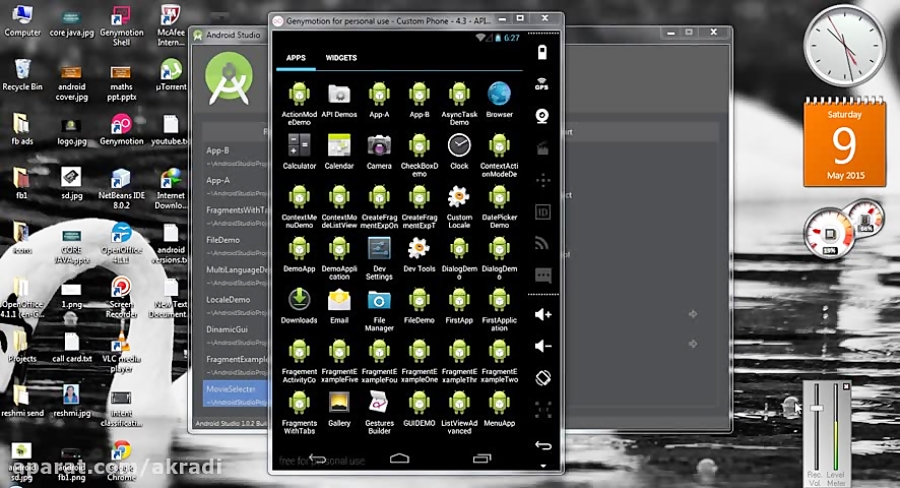Increase emulator volume with volume up
The image size is (900, 488).
[542, 314]
